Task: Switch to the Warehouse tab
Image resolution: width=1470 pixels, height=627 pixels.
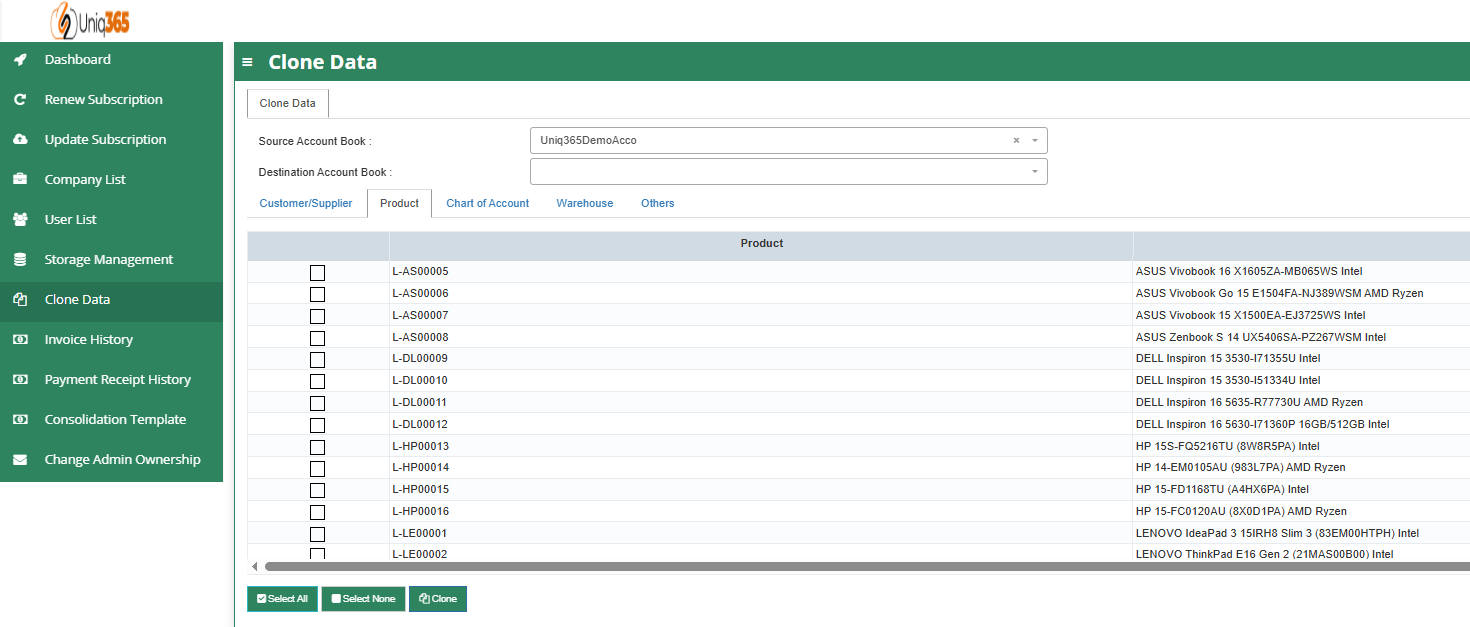Action: coord(585,203)
